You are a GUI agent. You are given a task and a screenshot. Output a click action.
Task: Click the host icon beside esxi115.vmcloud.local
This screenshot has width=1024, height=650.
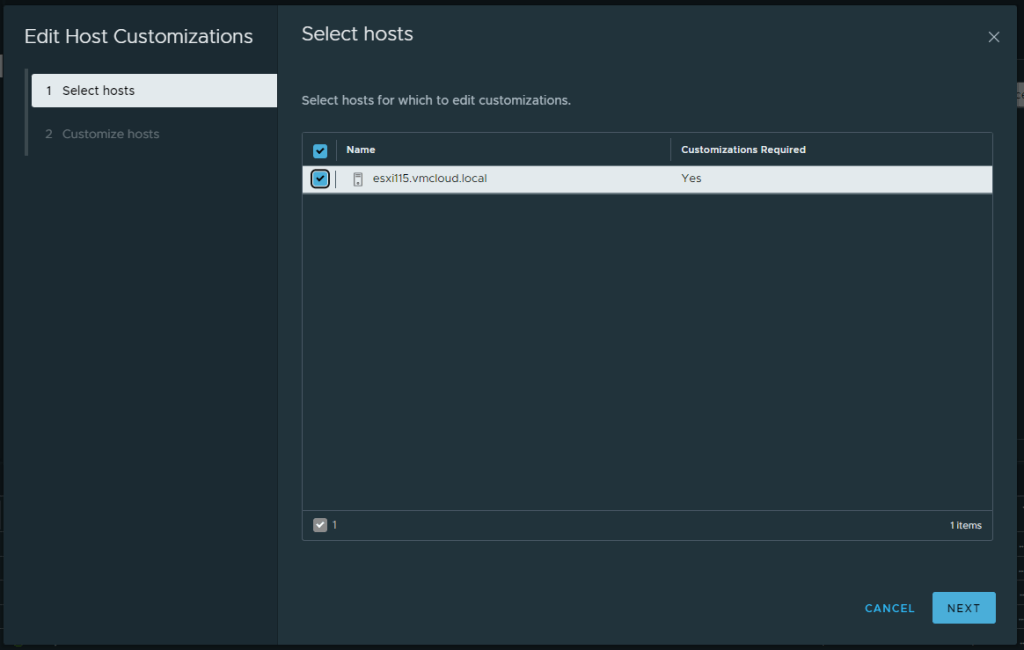(358, 179)
